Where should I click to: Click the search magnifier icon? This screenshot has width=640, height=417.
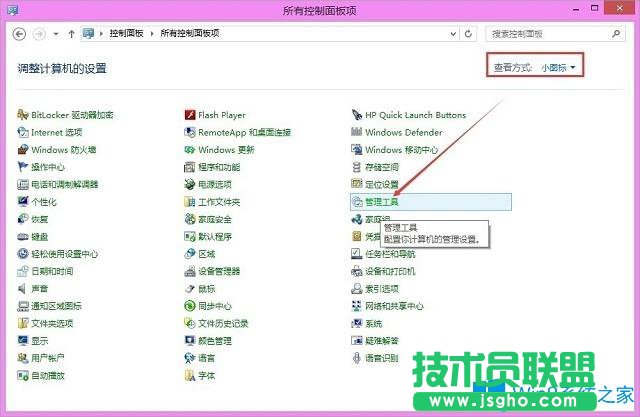pos(616,33)
